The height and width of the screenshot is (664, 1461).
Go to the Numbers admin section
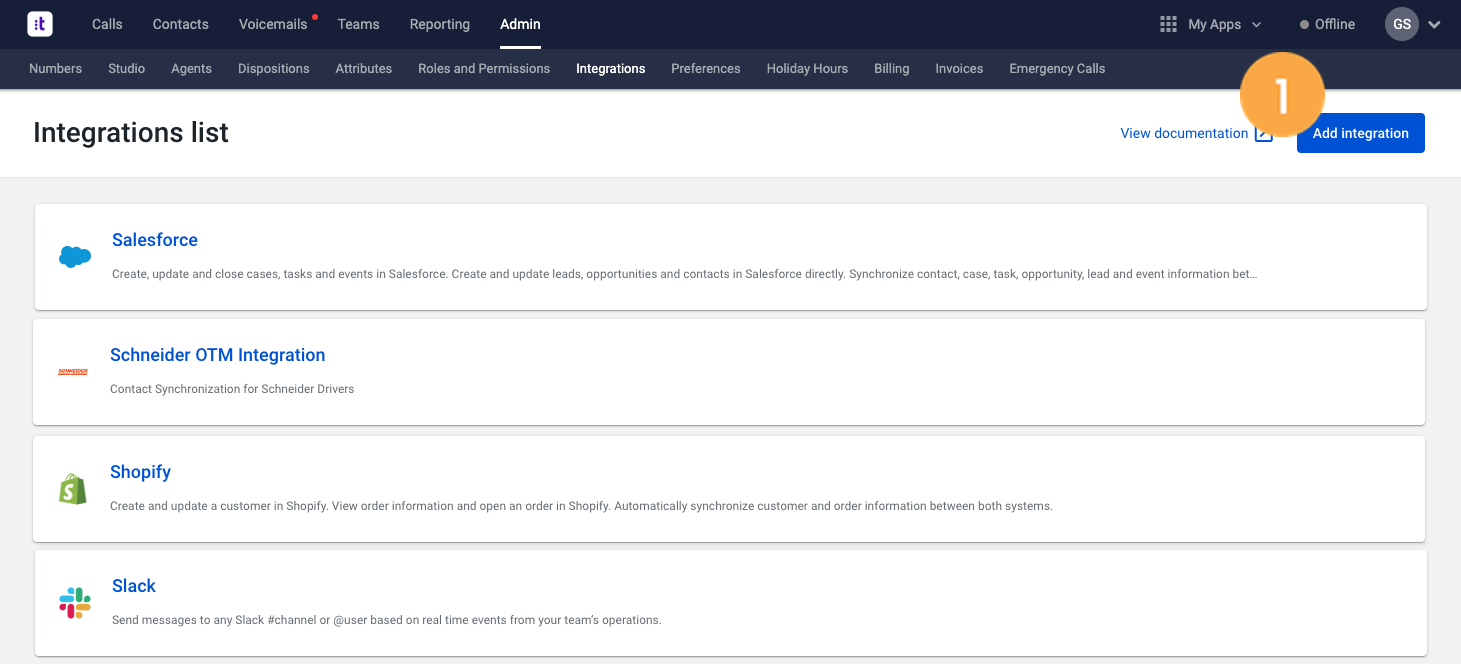coord(55,69)
